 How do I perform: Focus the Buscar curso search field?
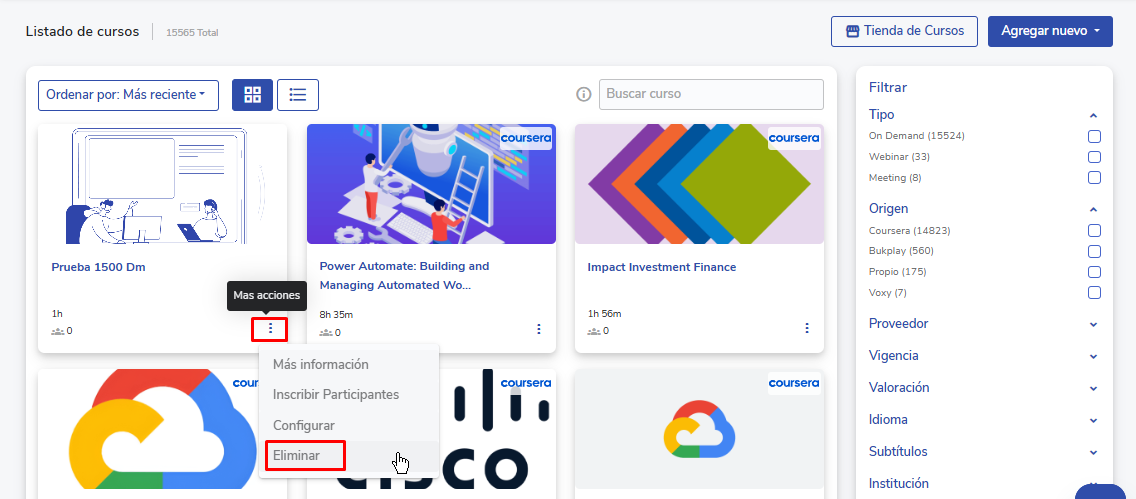(711, 94)
